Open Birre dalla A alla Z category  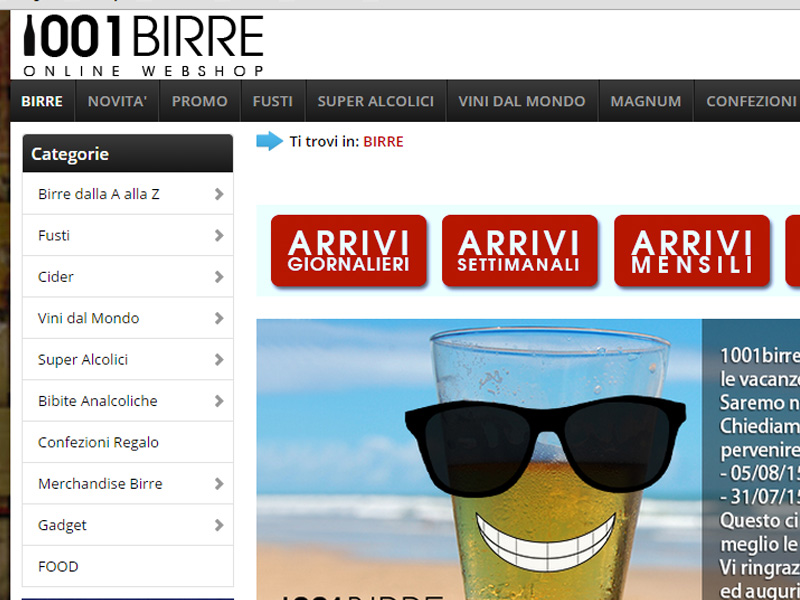pyautogui.click(x=128, y=194)
